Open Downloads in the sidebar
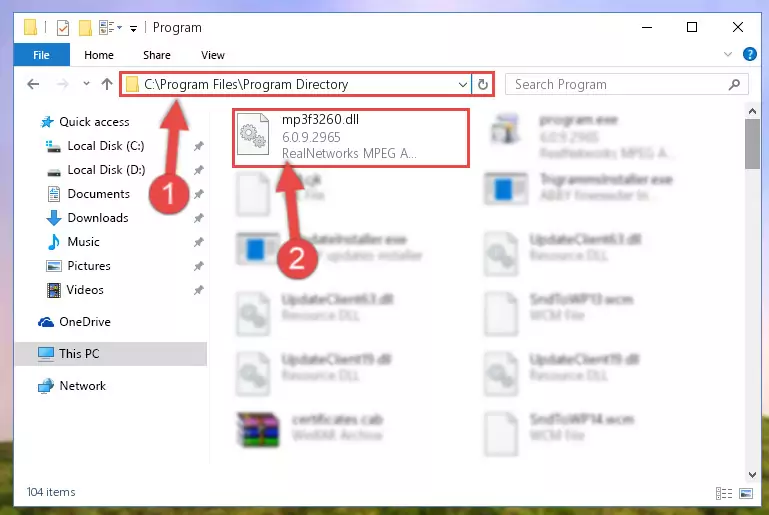The image size is (769, 515). [x=87, y=218]
